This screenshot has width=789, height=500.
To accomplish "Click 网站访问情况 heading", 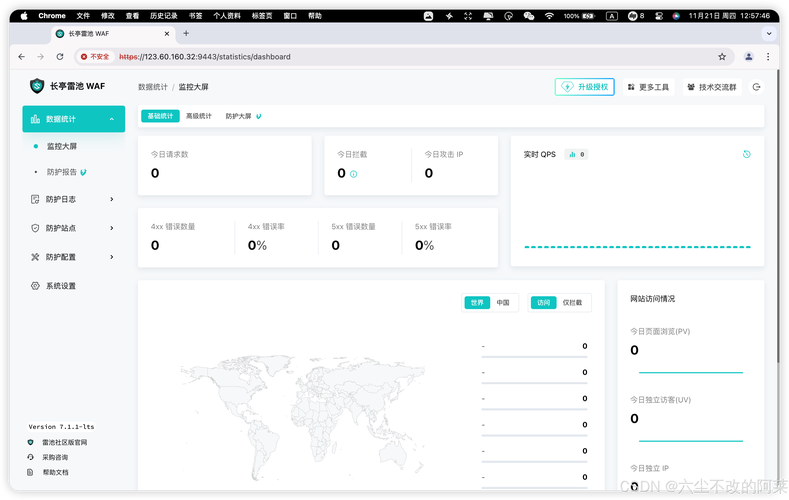I will click(653, 299).
